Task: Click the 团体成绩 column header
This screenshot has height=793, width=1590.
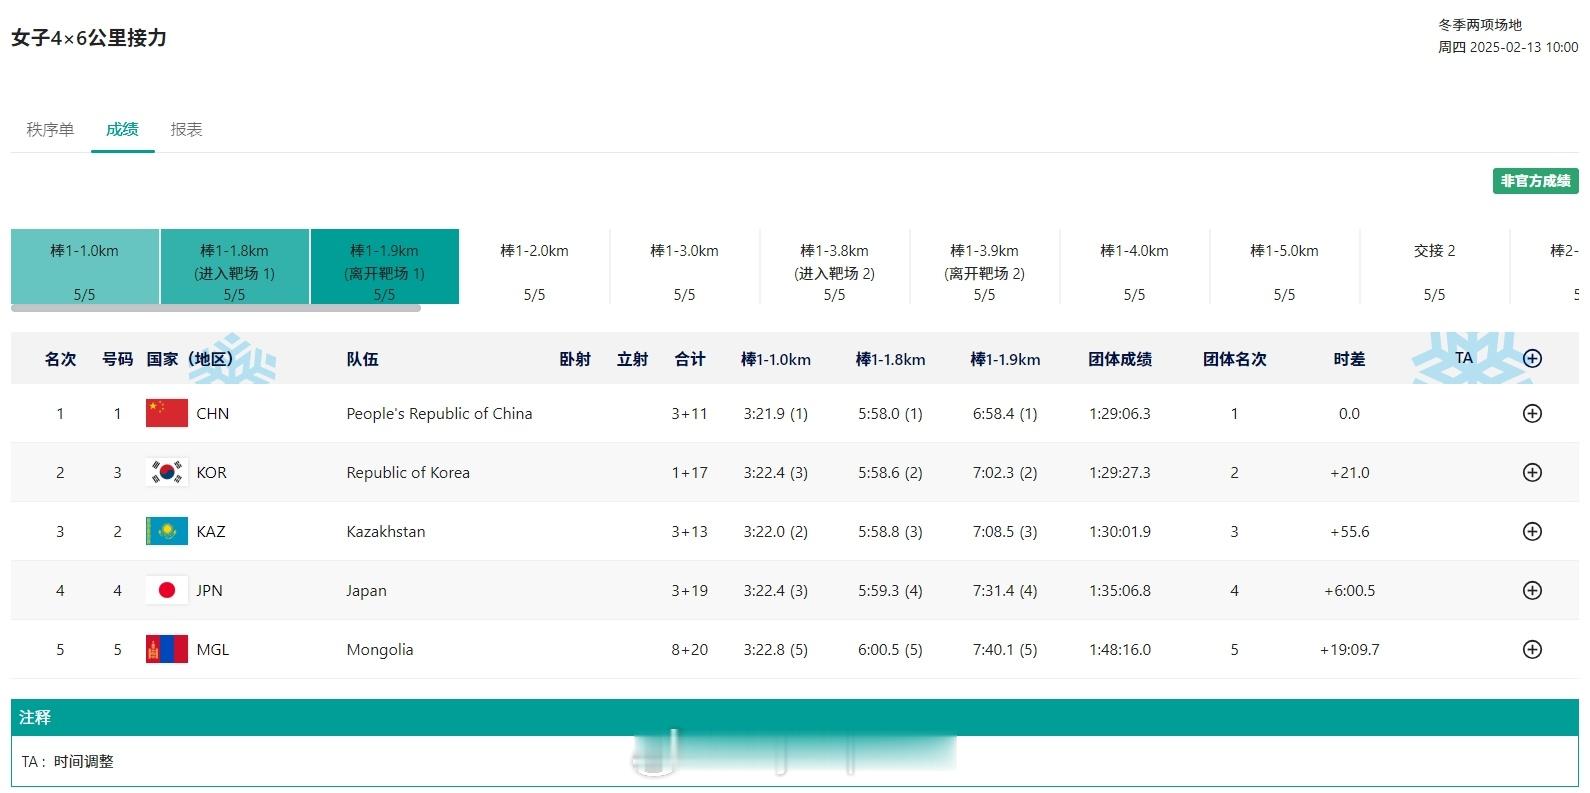Action: tap(1120, 359)
